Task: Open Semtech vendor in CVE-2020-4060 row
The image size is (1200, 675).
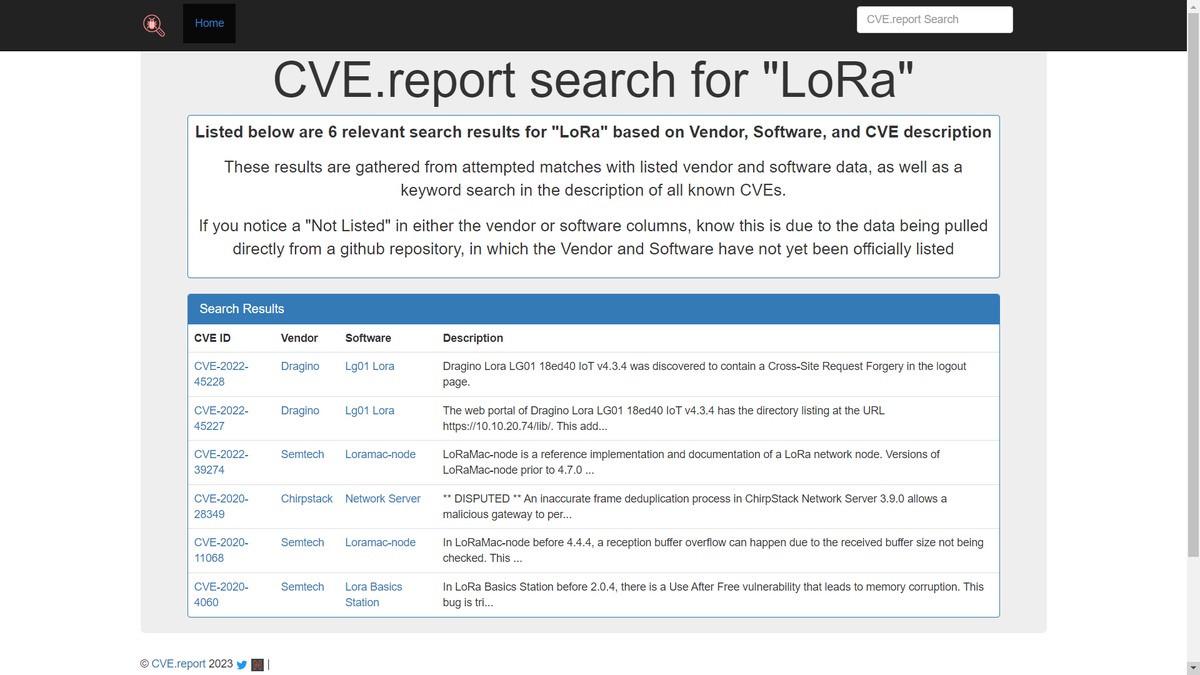Action: [x=302, y=586]
